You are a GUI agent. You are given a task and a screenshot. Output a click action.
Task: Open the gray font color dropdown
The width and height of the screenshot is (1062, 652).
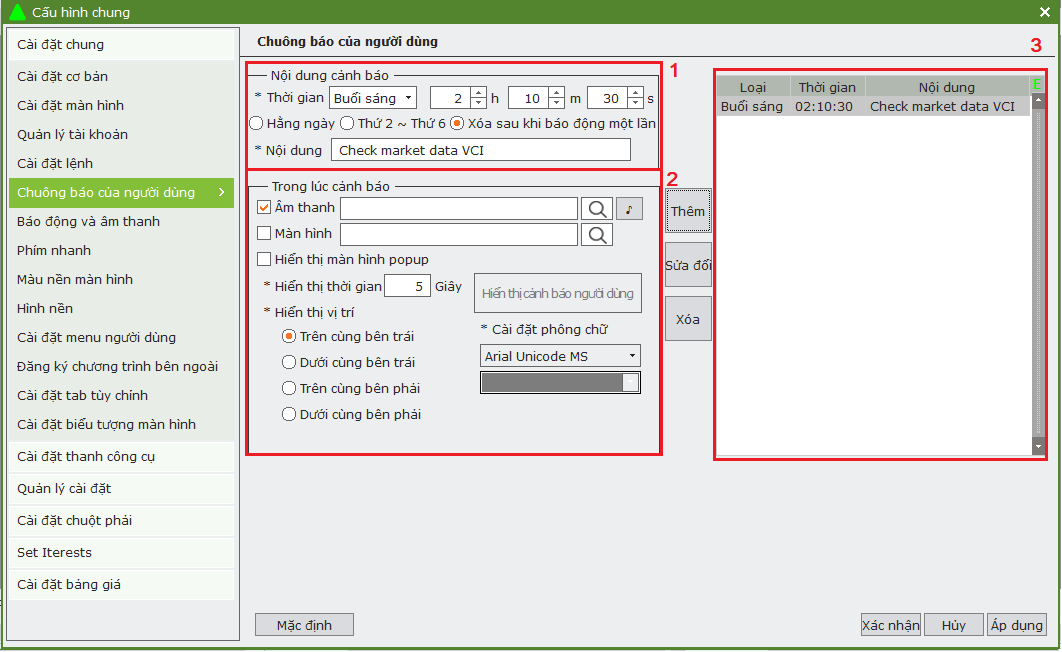(560, 383)
